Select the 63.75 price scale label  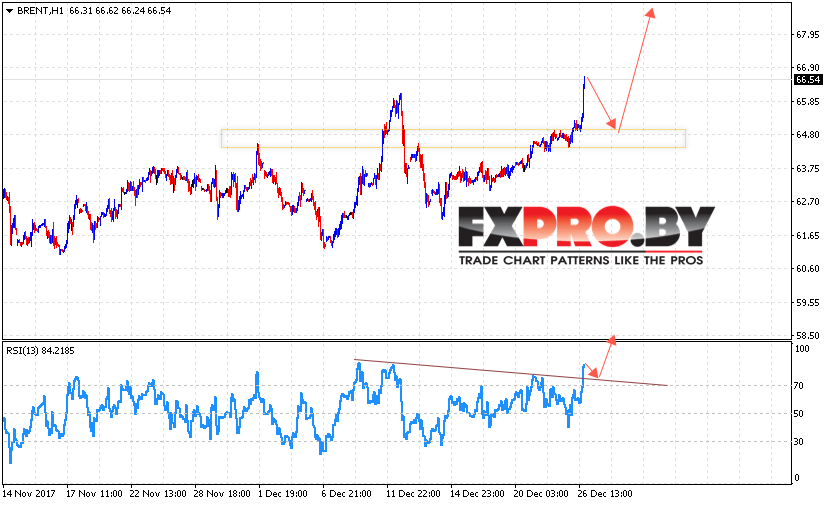click(808, 169)
